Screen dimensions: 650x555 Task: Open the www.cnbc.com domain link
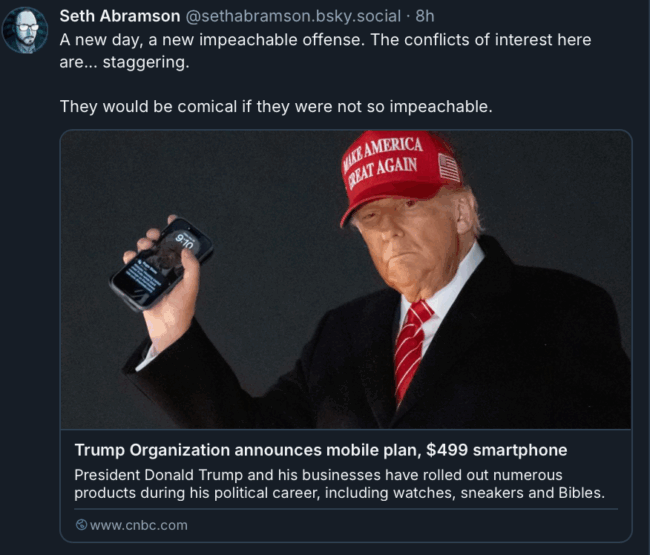pyautogui.click(x=138, y=525)
